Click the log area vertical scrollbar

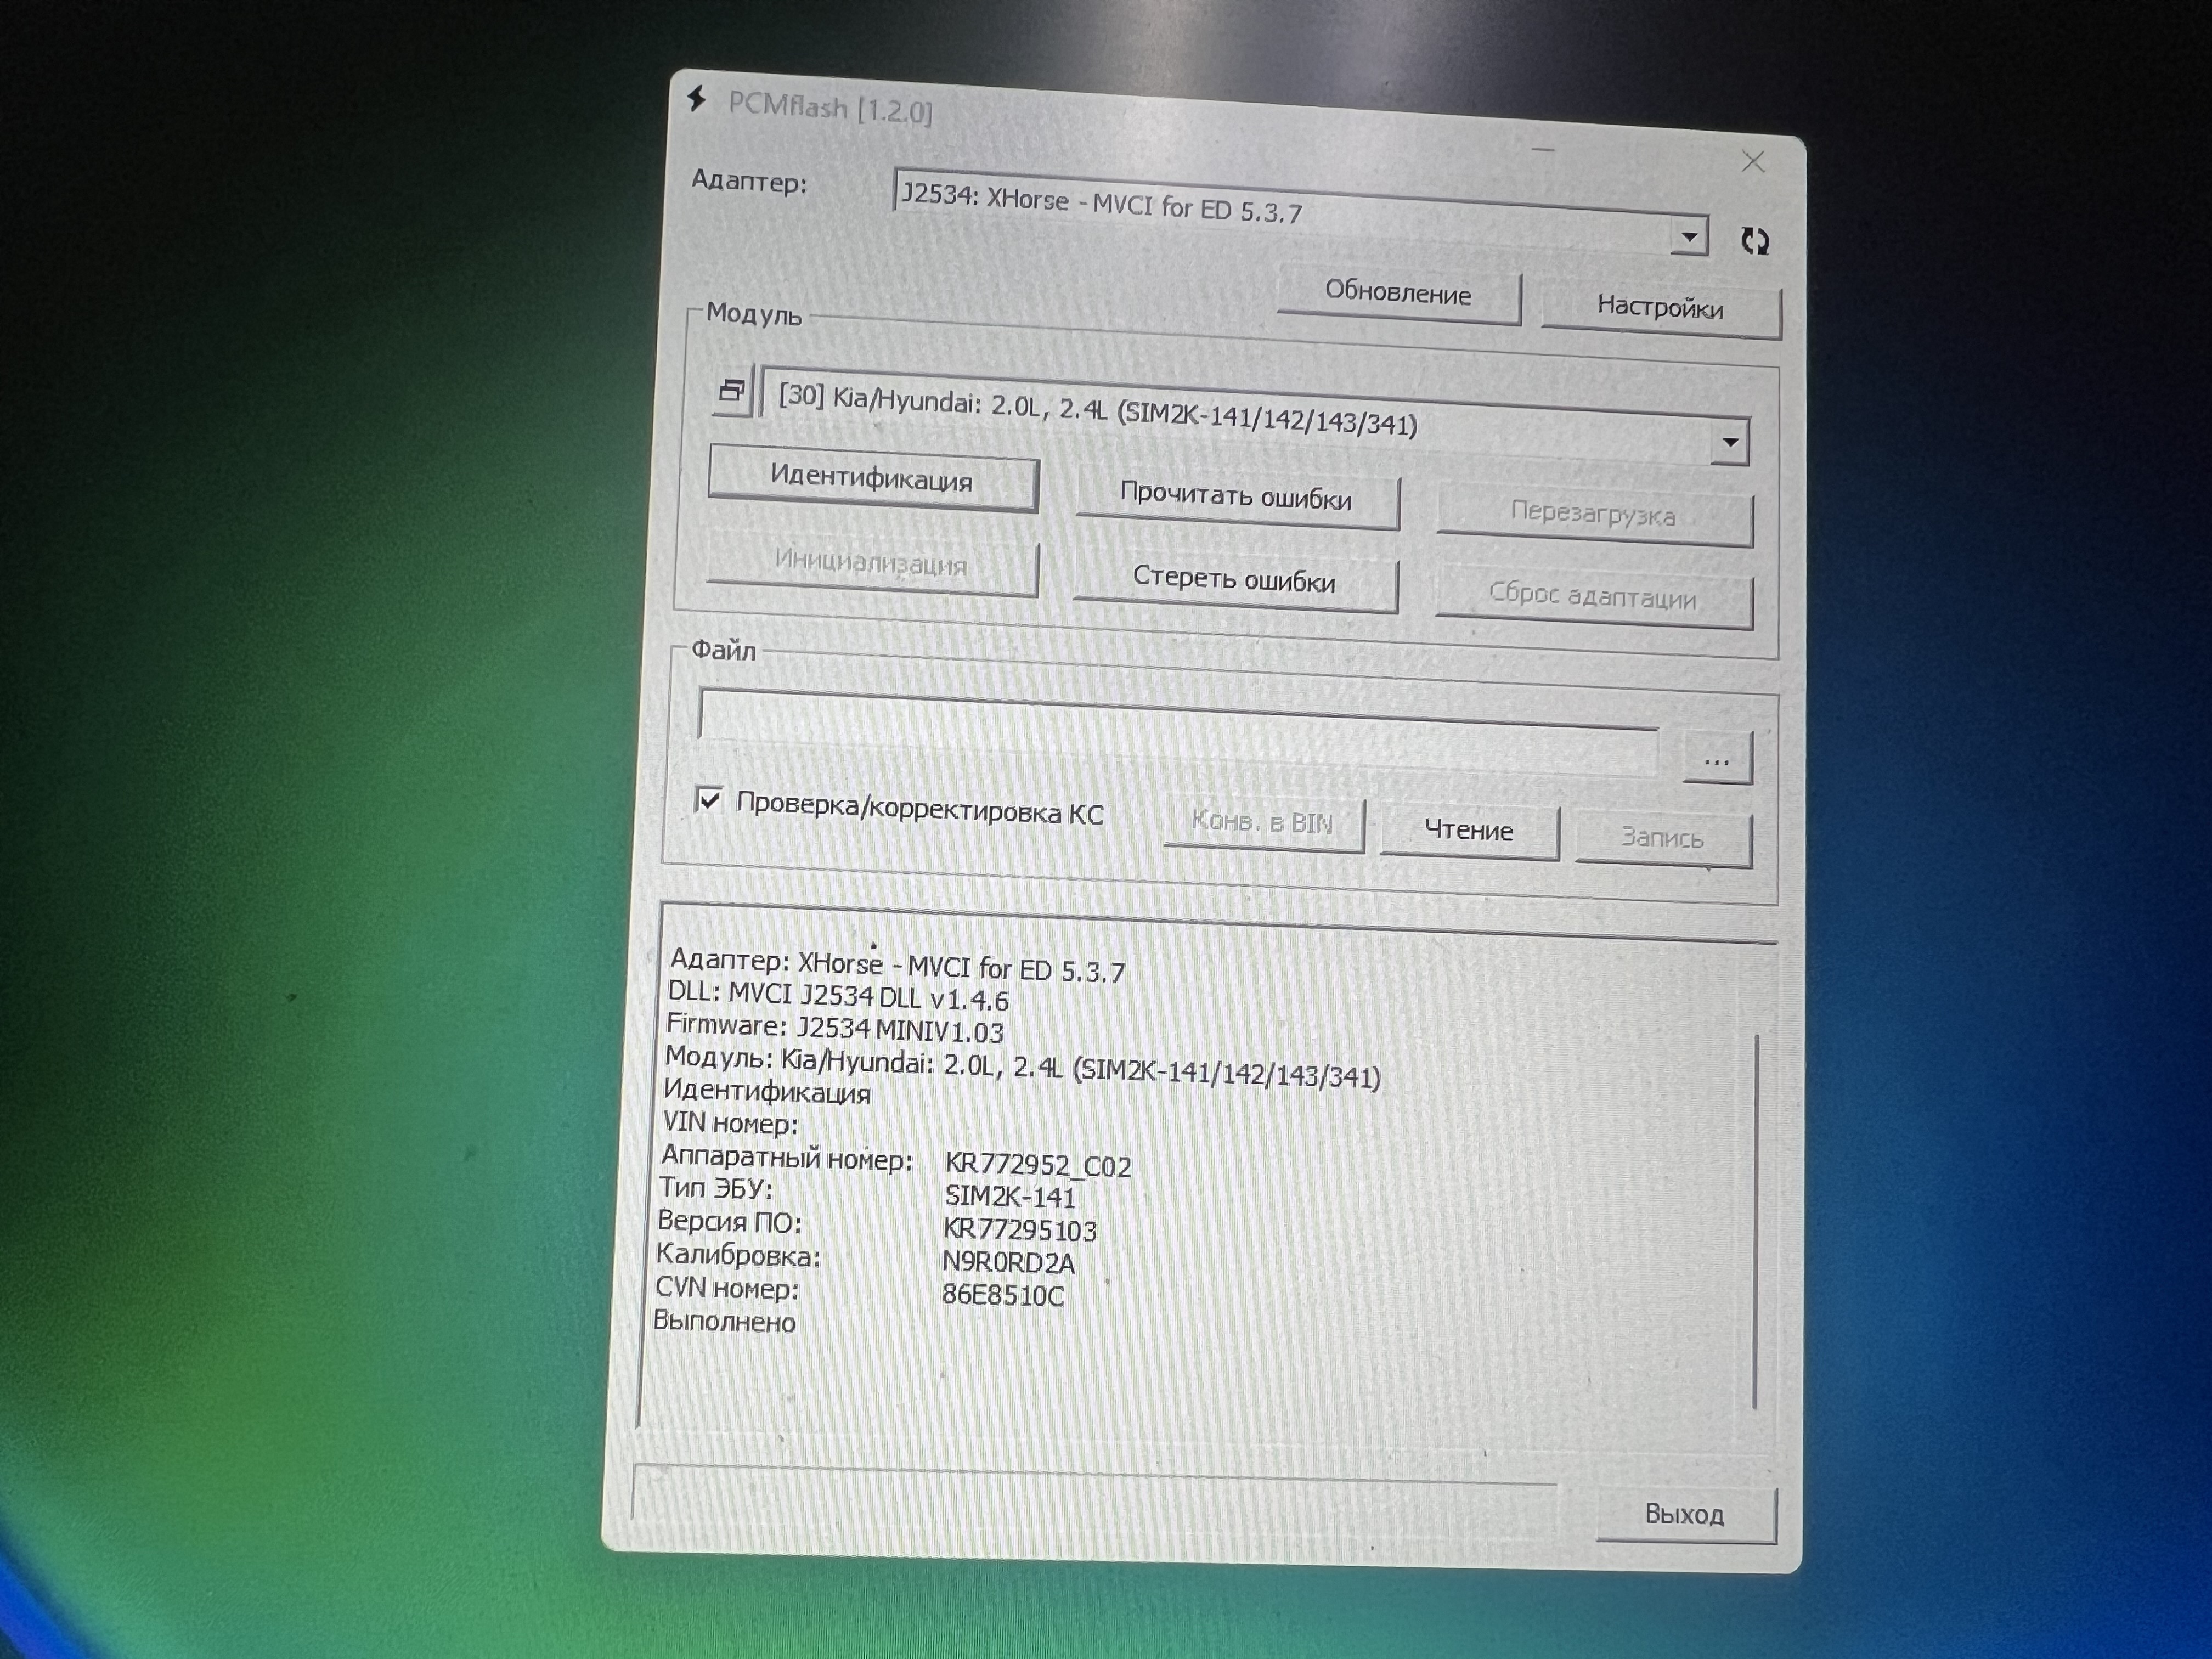[1756, 1220]
